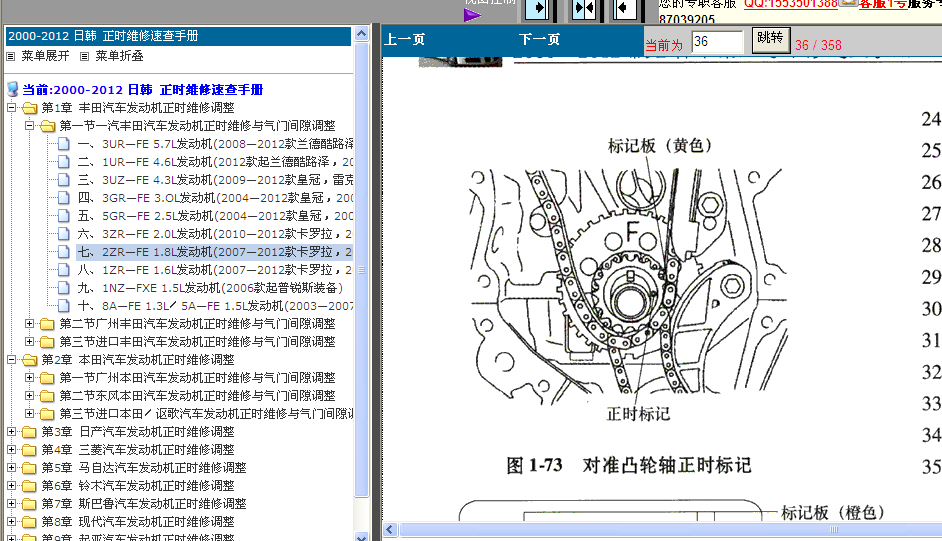Screen dimensions: 942x541
Task: Open 四、3GR-FE 3.0L发动机 entry
Action: [215, 198]
